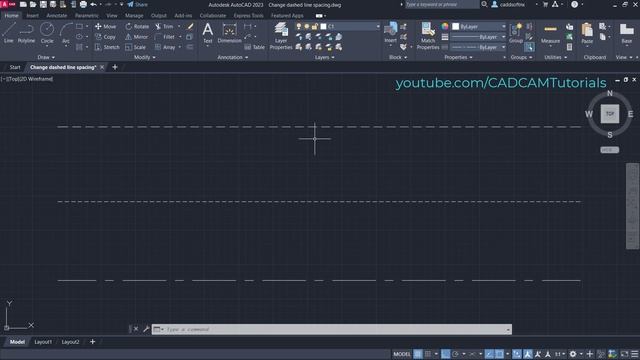Activate the Stretch command
This screenshot has width=640, height=360.
(107, 47)
